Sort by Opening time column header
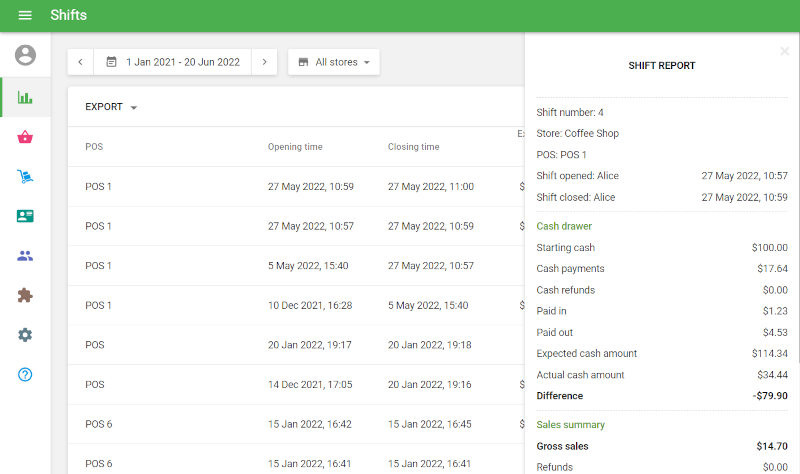The height and width of the screenshot is (474, 800). tap(295, 147)
